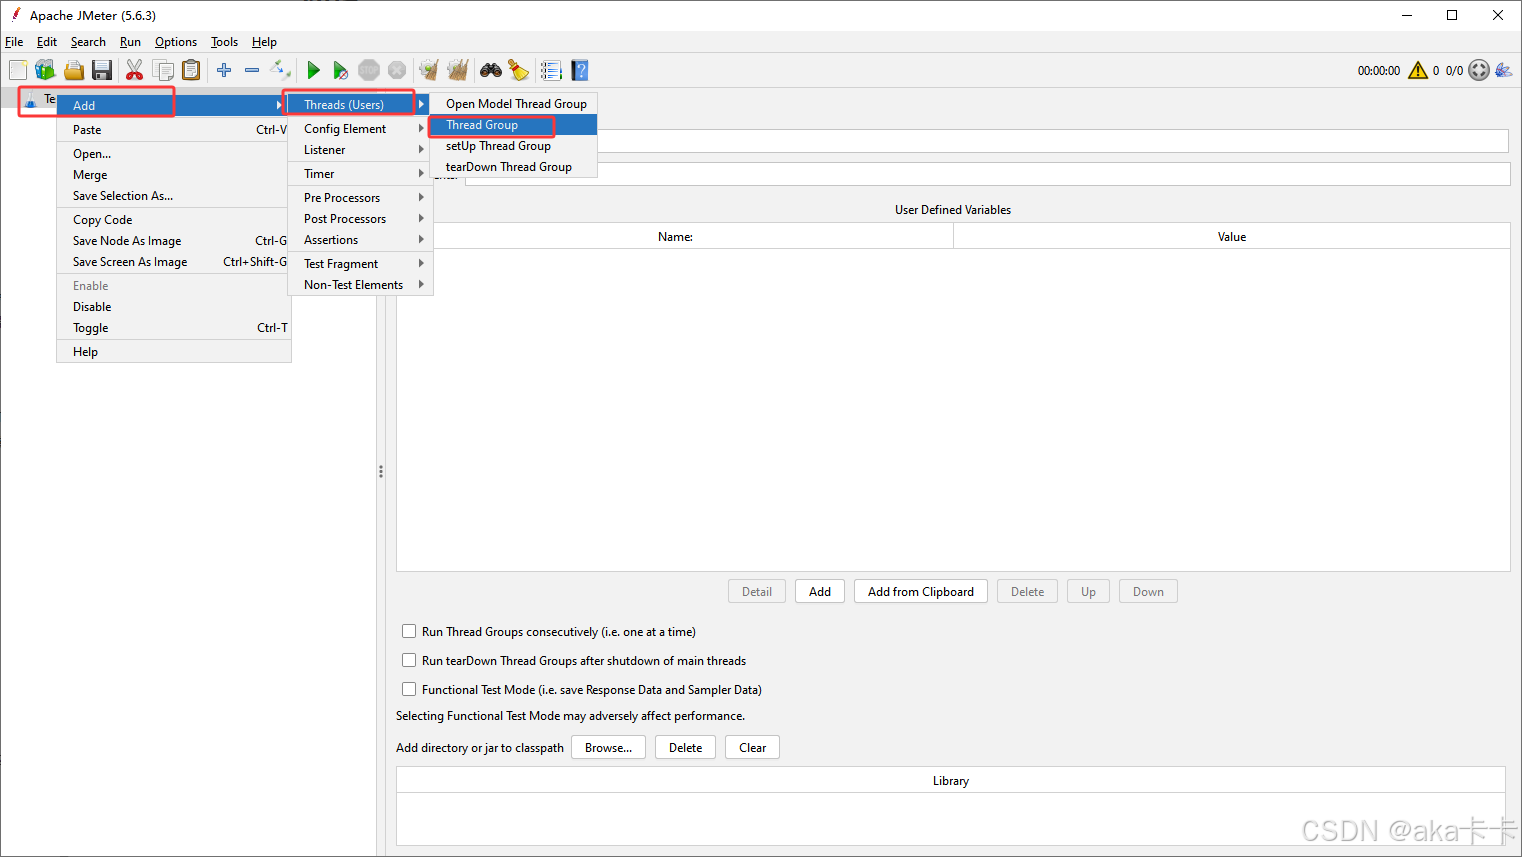The image size is (1522, 857).
Task: Click Save Selection As... entry
Action: pyautogui.click(x=174, y=196)
